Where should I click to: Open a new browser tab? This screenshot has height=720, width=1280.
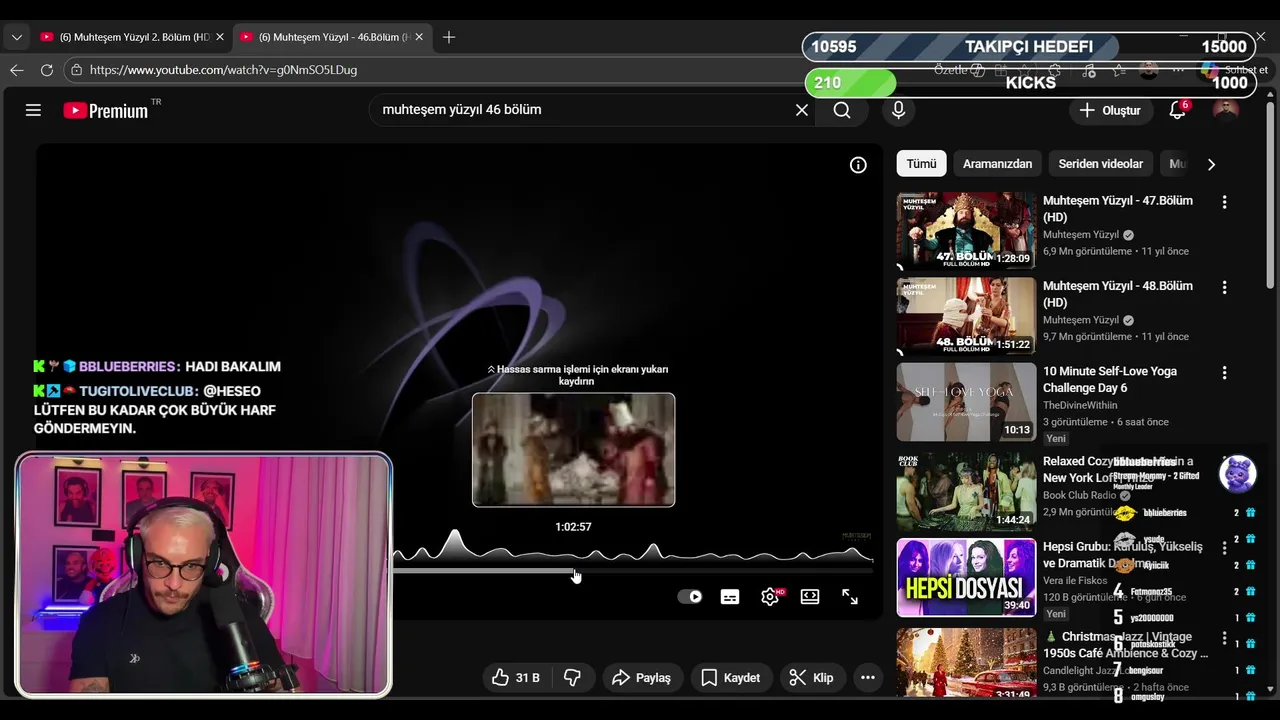(449, 37)
